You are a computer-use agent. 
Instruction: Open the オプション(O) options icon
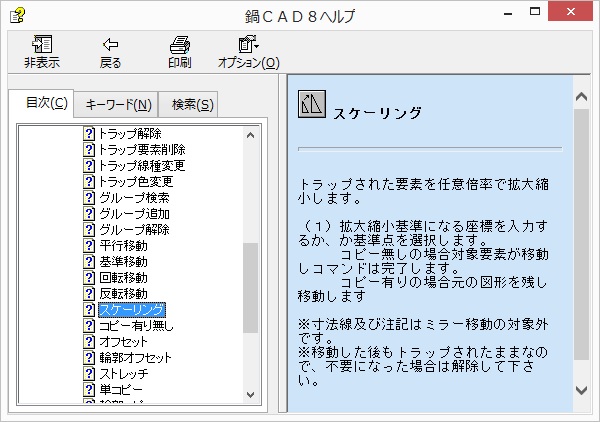[249, 44]
